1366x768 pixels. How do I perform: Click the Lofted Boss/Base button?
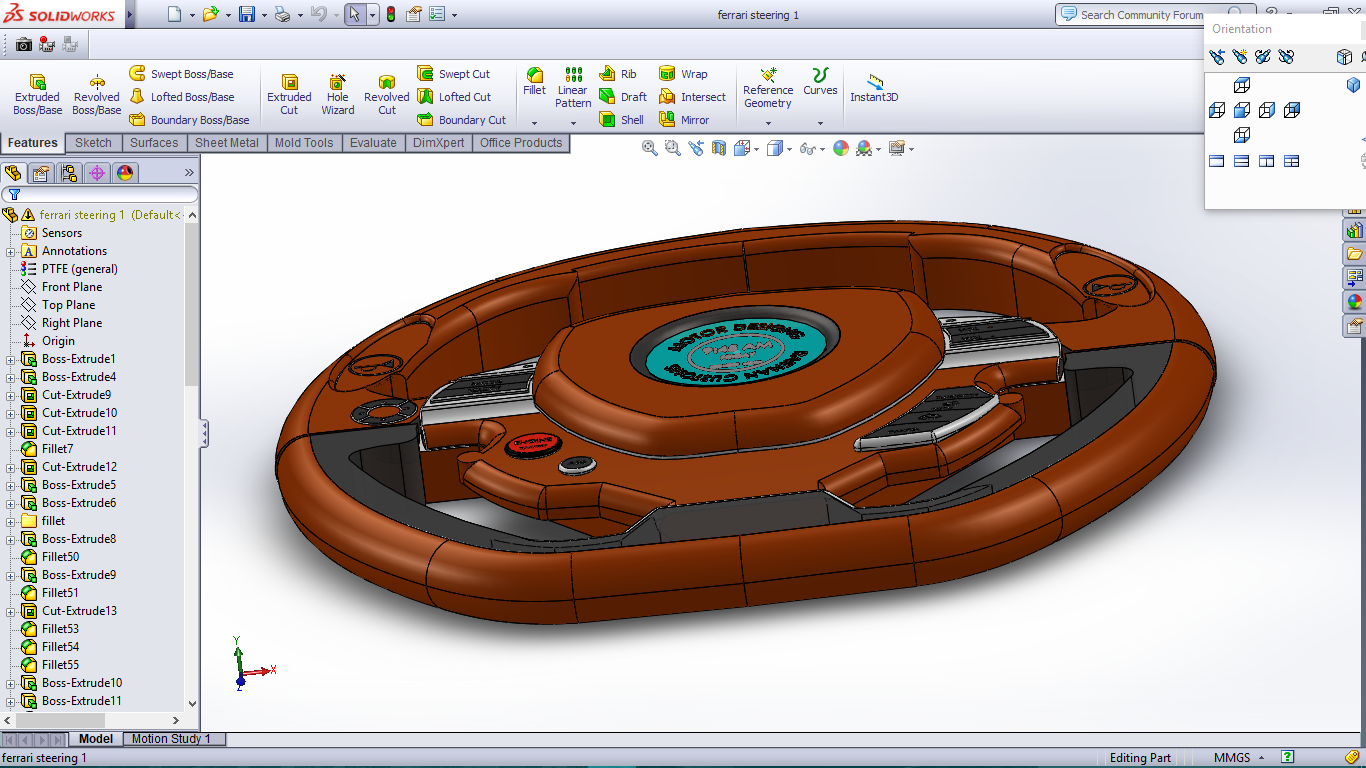[182, 97]
